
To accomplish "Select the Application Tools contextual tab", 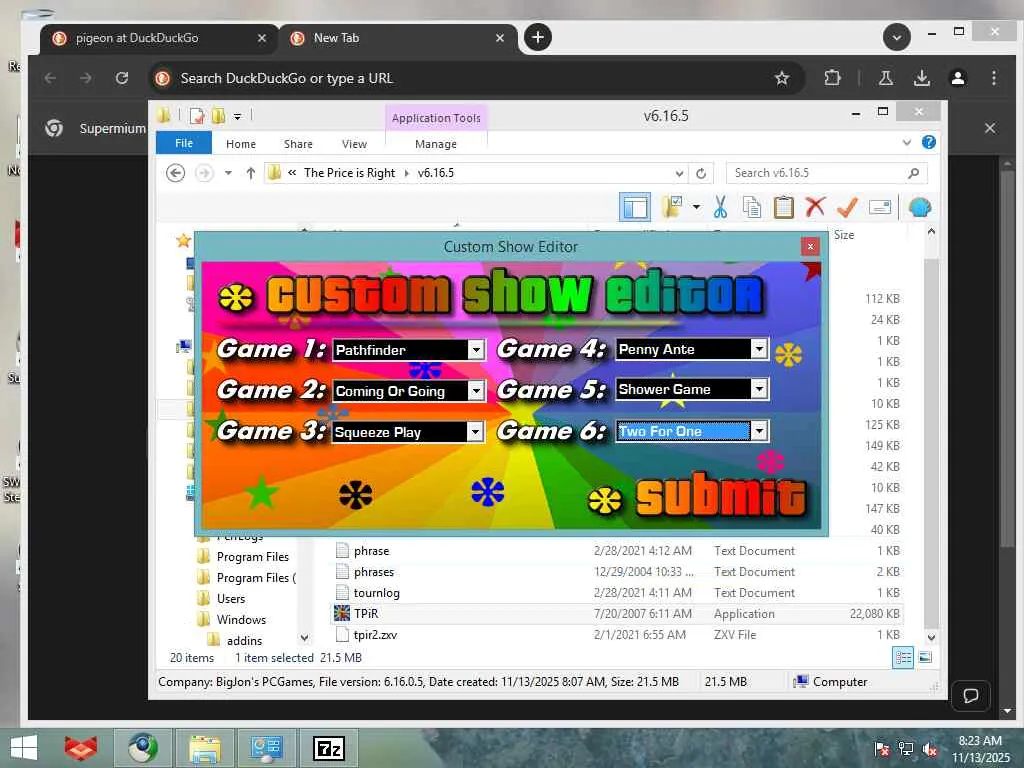I will coord(436,118).
